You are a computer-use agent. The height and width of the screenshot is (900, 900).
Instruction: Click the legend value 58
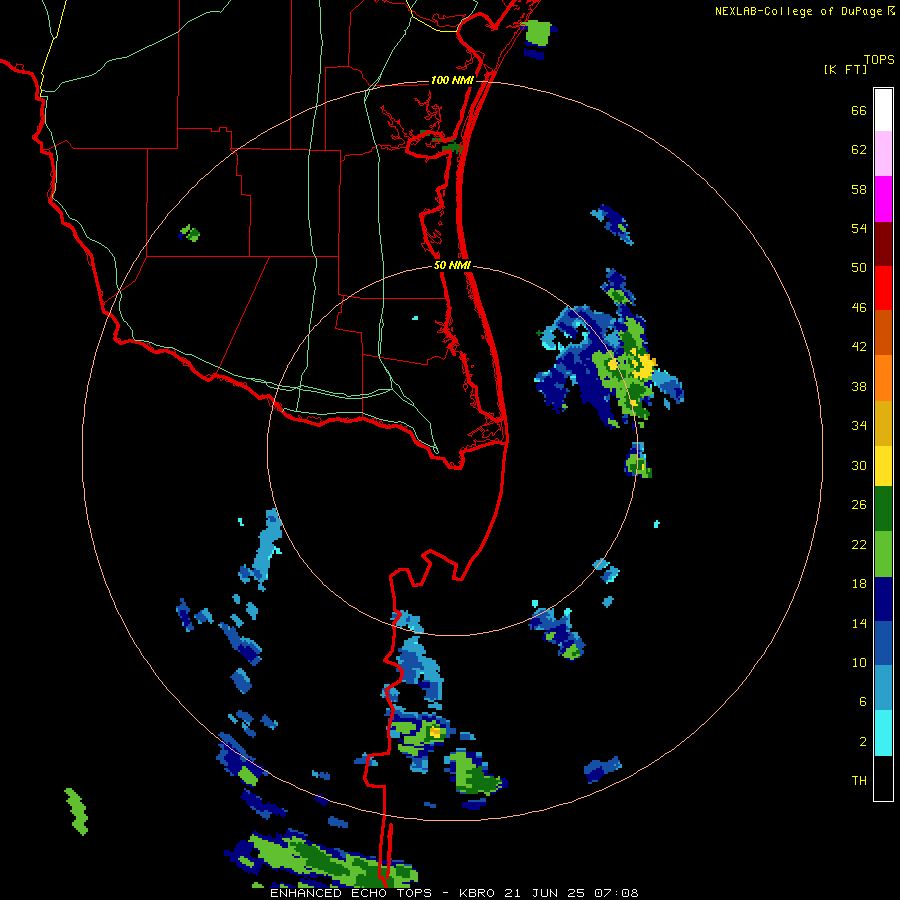coord(859,189)
